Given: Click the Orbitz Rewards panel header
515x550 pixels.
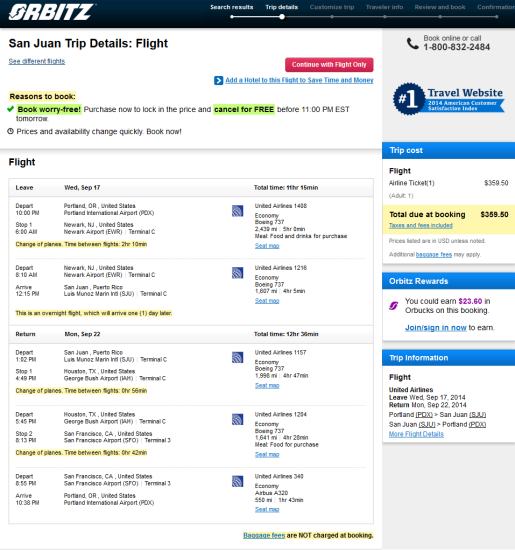Looking at the screenshot, I should click(448, 281).
